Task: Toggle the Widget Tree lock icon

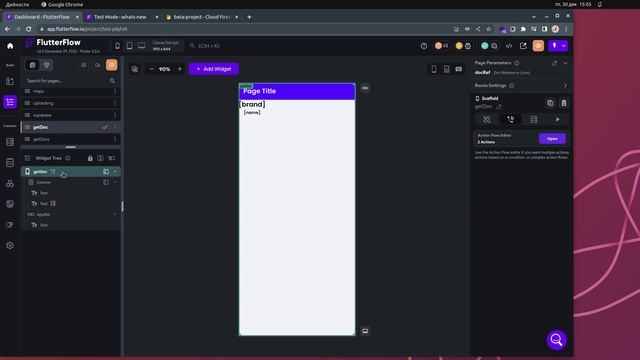Action: (x=90, y=158)
